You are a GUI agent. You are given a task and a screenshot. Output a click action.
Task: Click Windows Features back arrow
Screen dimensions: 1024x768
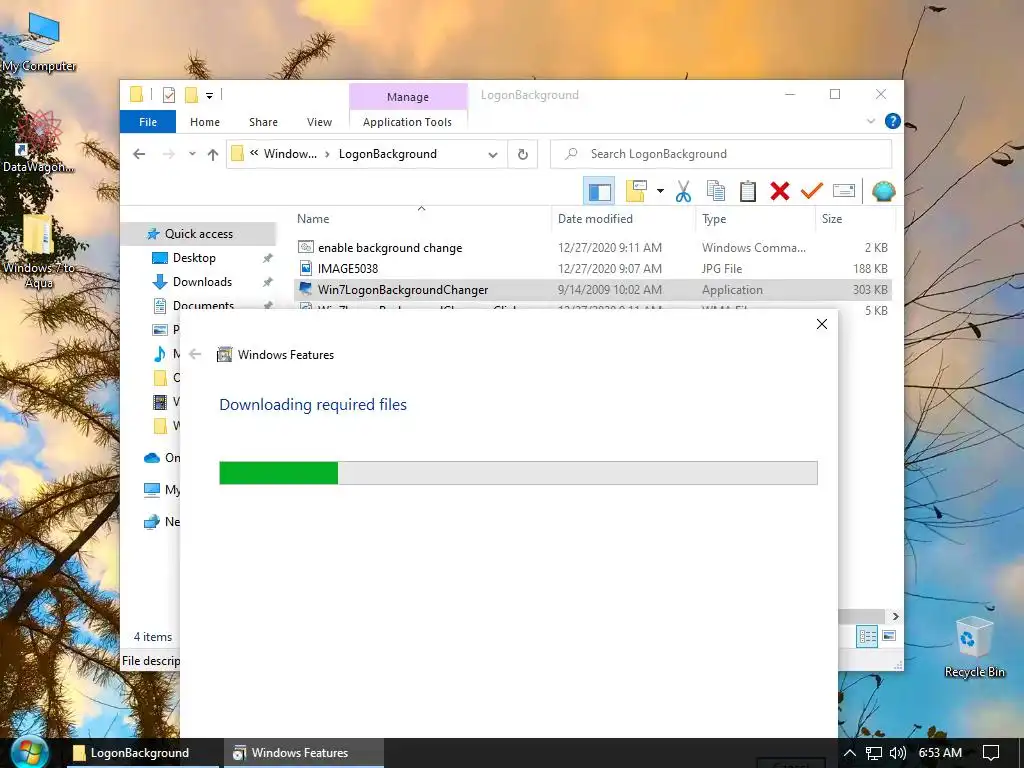(x=195, y=355)
